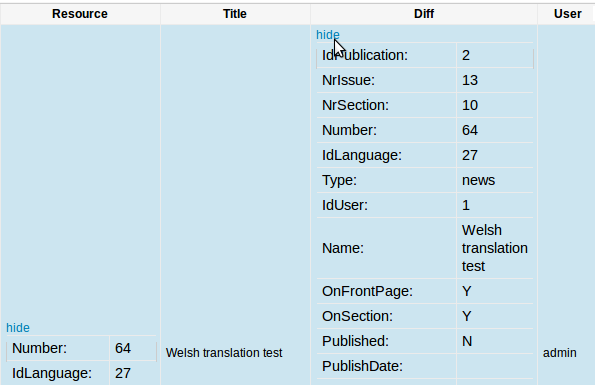The height and width of the screenshot is (385, 595).
Task: Select the 'OnFrontPage:' label
Action: [367, 291]
